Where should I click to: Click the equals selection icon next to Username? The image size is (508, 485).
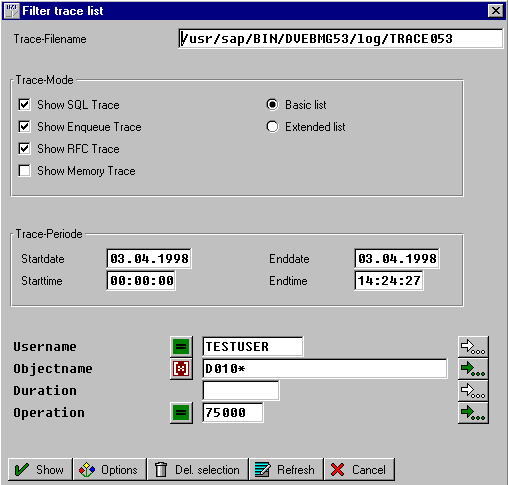[x=181, y=347]
